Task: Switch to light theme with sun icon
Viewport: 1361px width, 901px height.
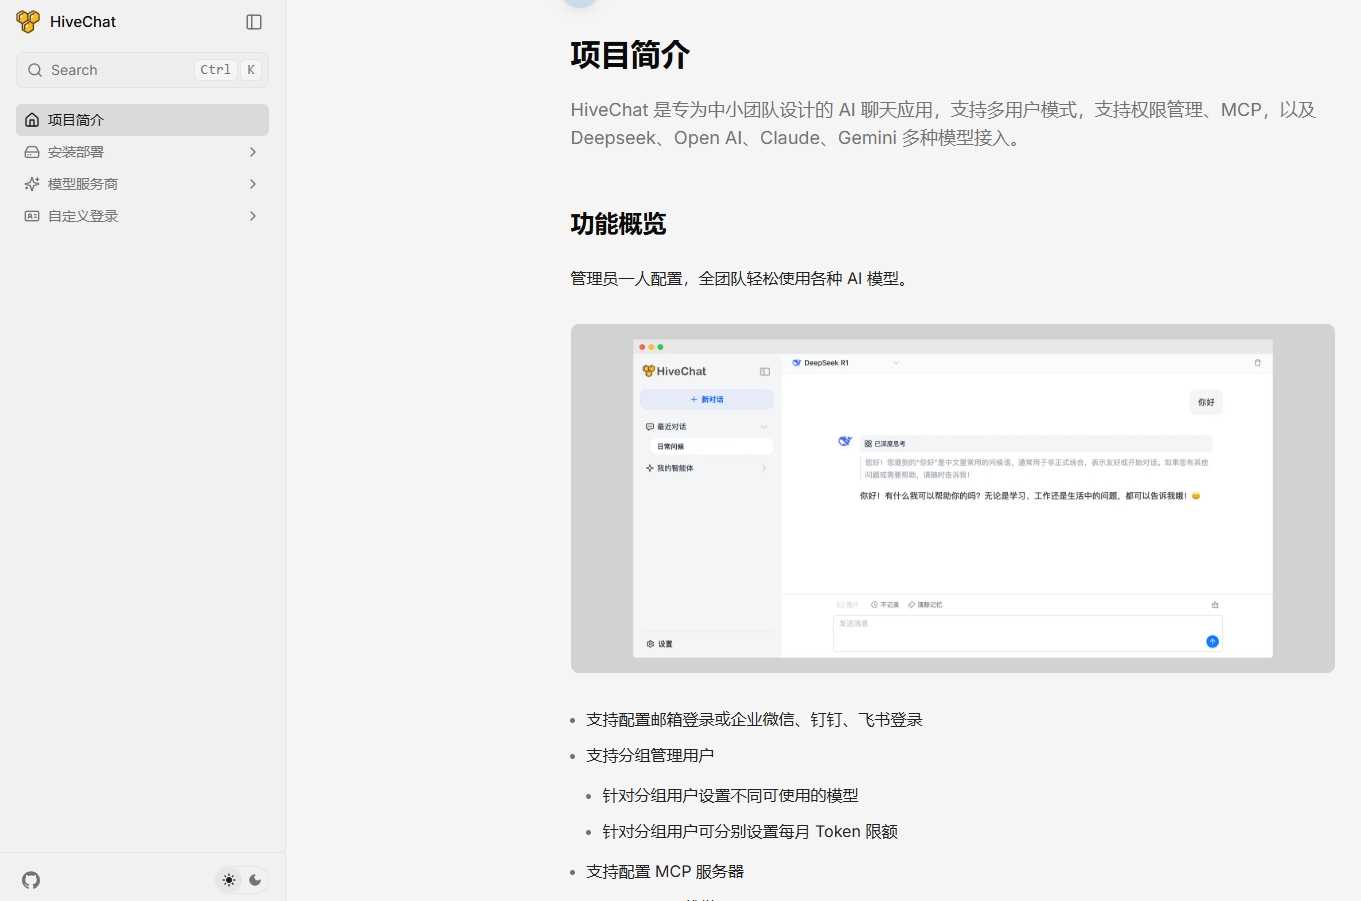Action: 229,880
